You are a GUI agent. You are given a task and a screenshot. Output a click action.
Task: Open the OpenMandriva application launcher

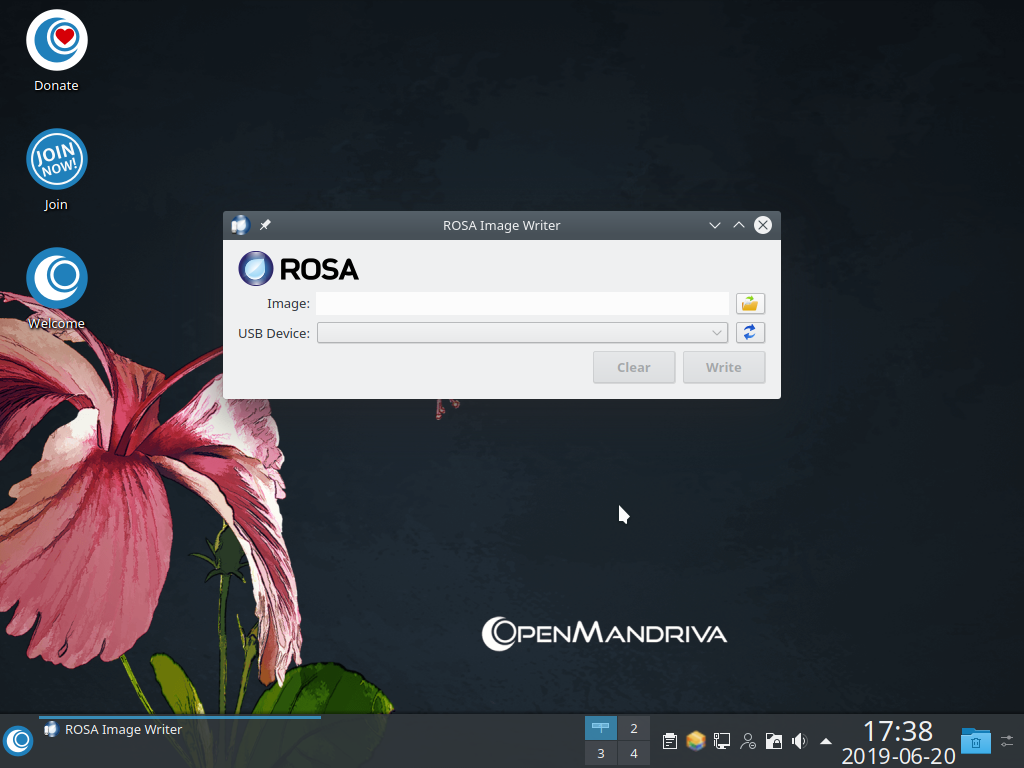19,741
